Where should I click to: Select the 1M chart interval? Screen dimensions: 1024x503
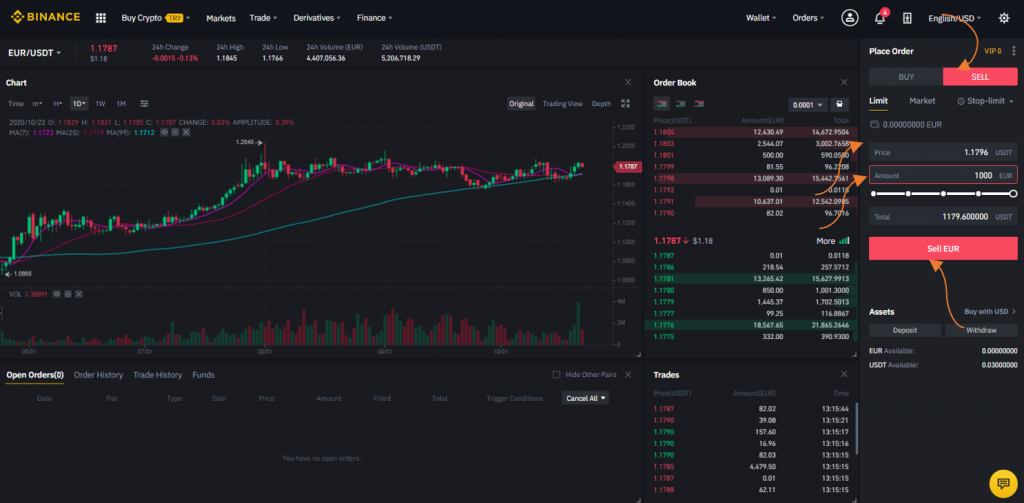click(121, 103)
